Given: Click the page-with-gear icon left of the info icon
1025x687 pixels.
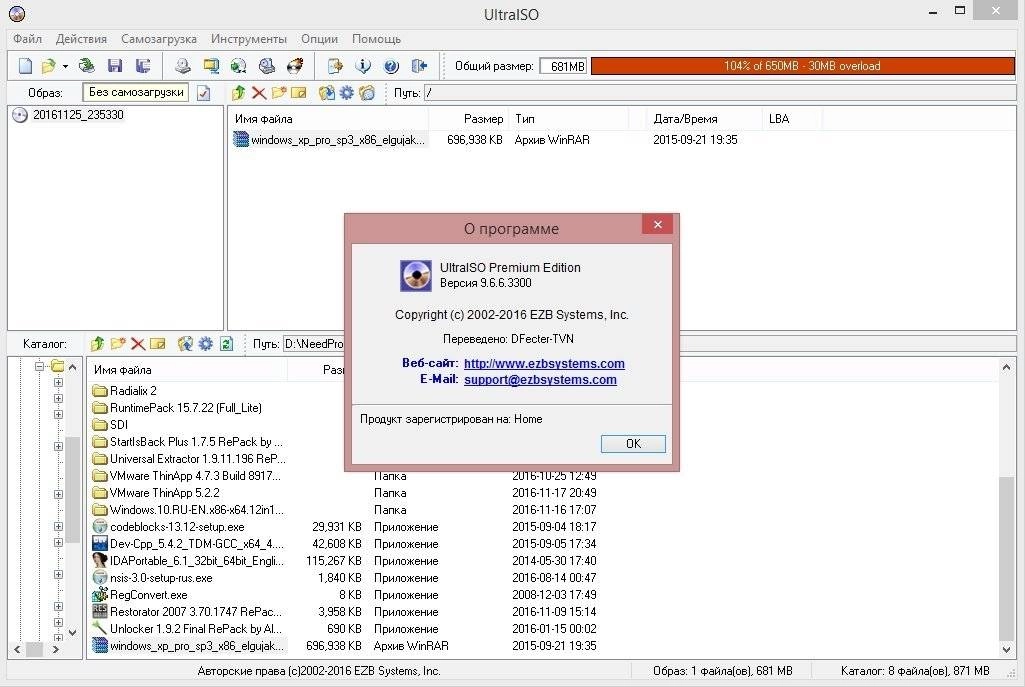Looking at the screenshot, I should [x=335, y=66].
